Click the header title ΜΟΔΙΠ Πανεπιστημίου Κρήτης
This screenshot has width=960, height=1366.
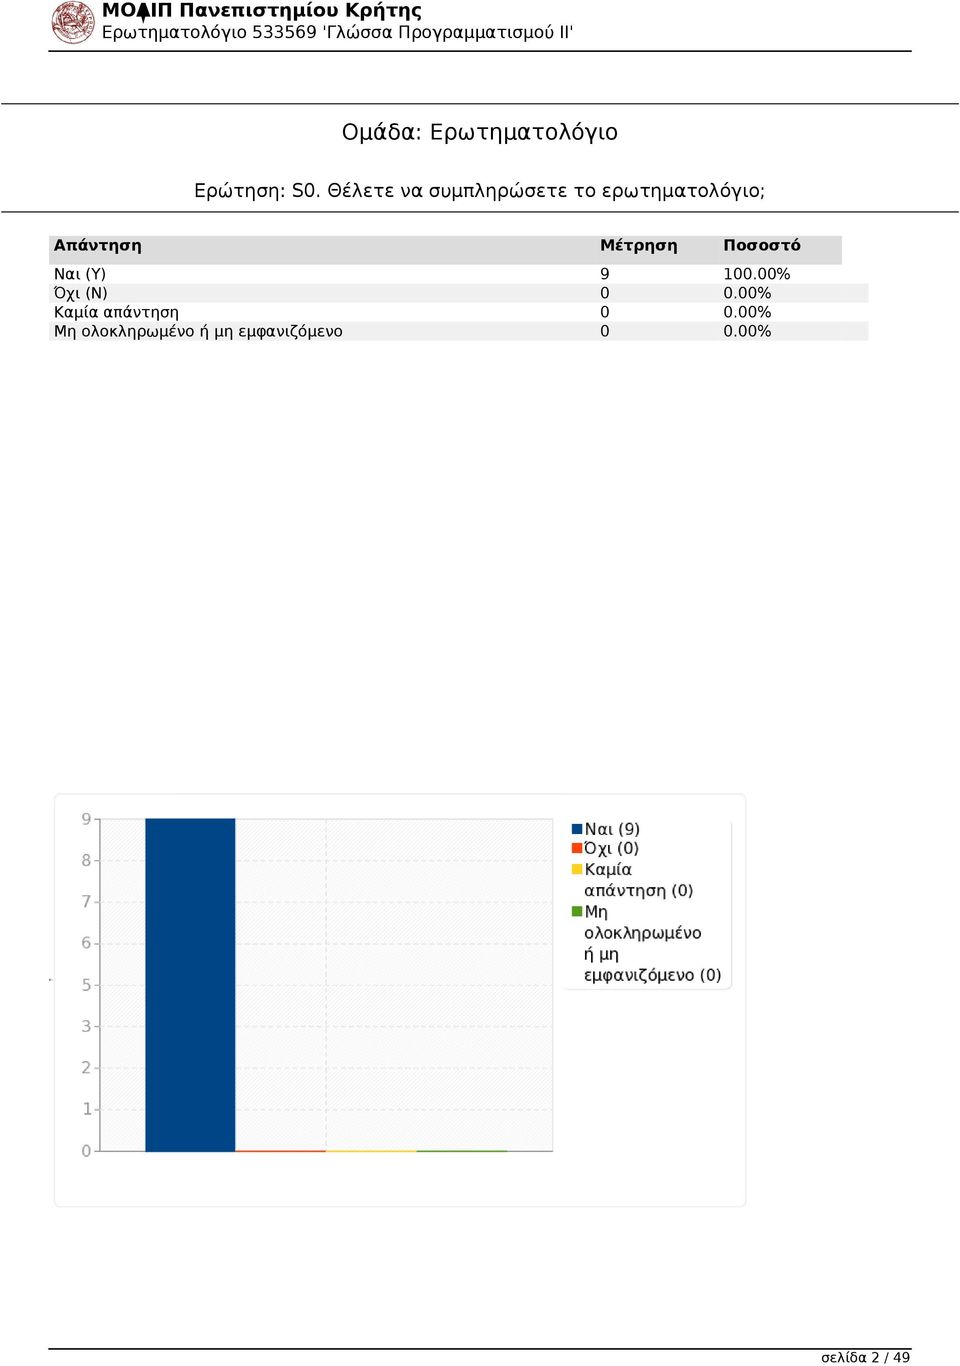[x=262, y=11]
